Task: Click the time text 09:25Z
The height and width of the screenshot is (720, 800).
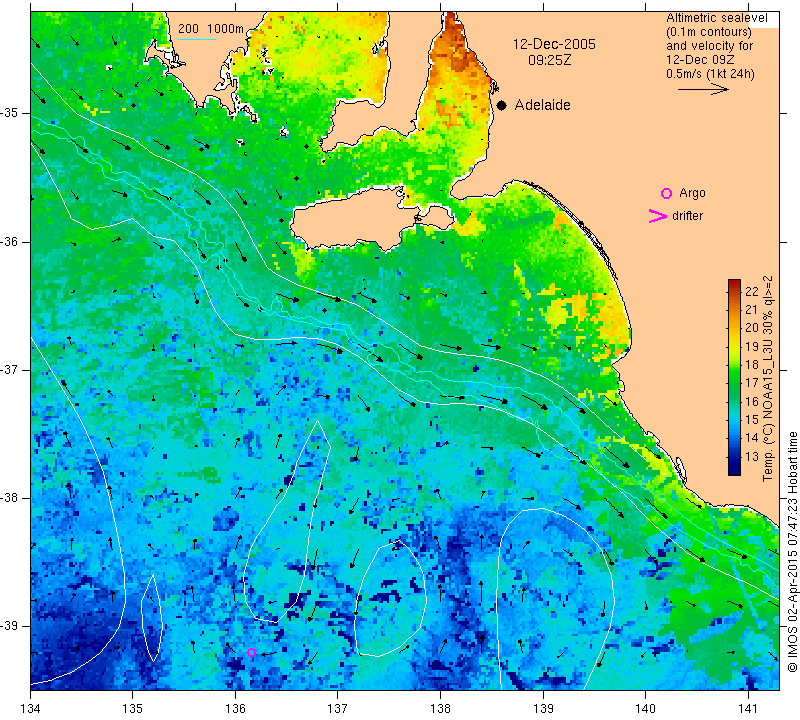Action: [550, 61]
